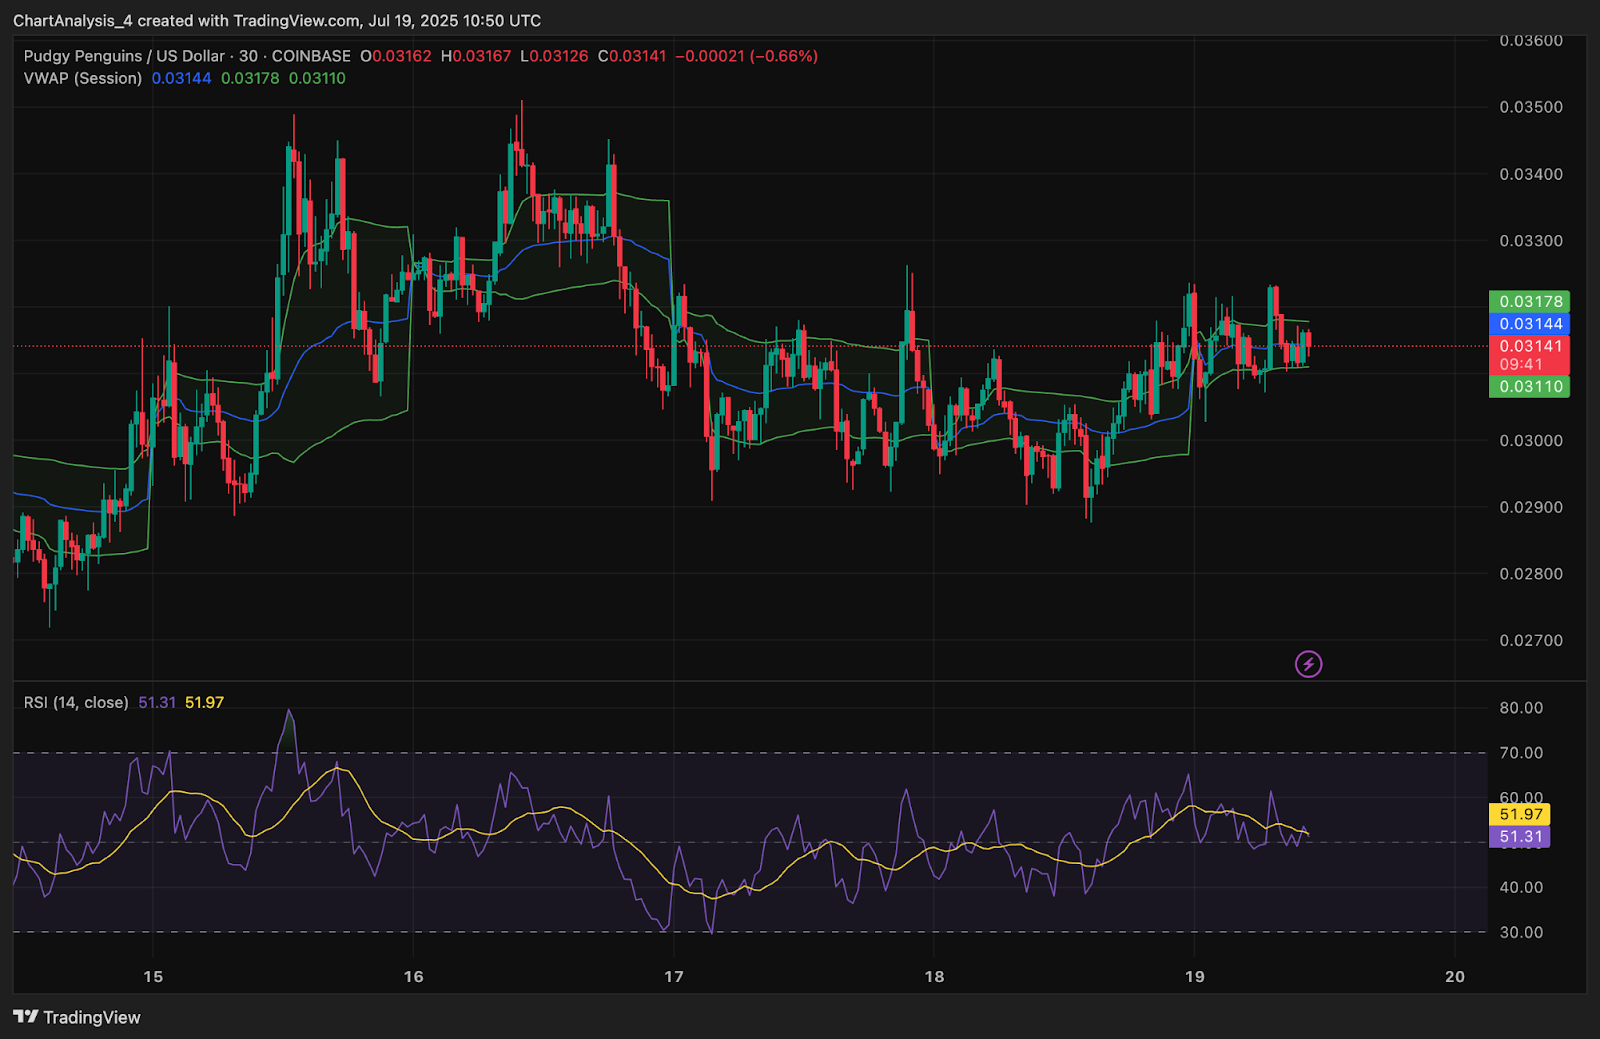Viewport: 1600px width, 1039px height.
Task: Click the RSI (14, close) indicator label
Action: (76, 702)
